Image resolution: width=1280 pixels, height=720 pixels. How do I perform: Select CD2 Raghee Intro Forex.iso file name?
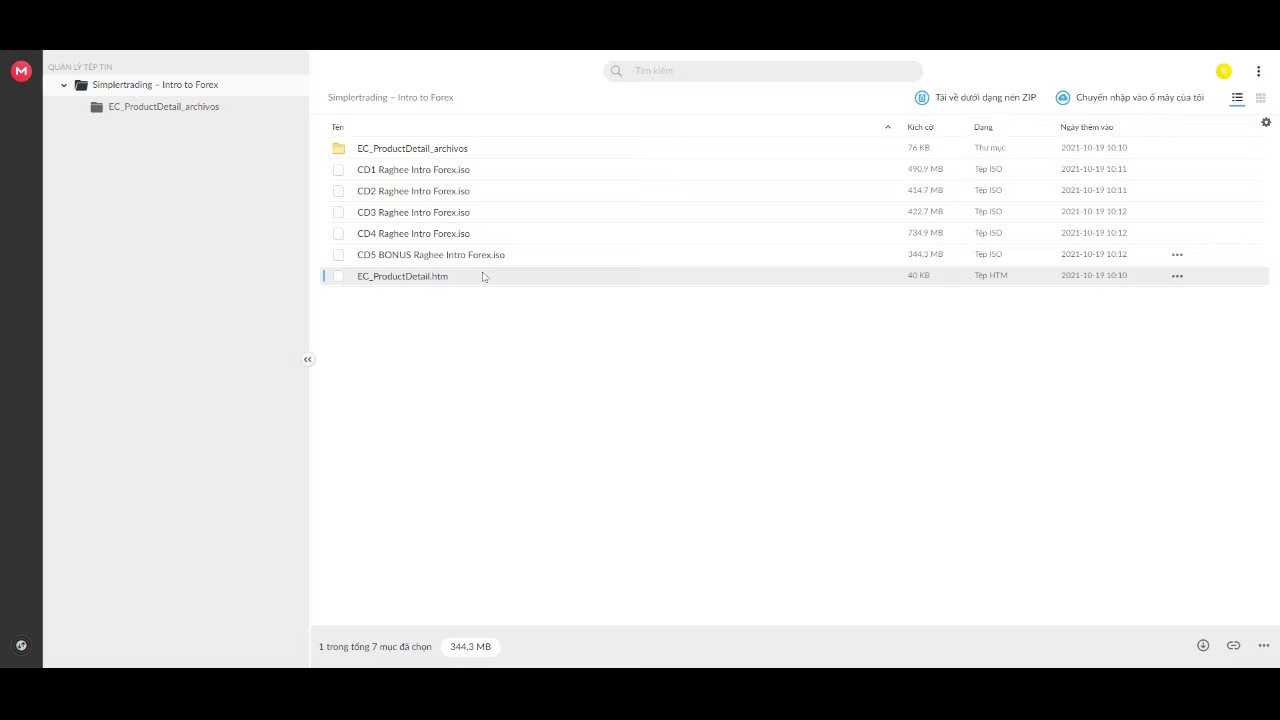(413, 191)
